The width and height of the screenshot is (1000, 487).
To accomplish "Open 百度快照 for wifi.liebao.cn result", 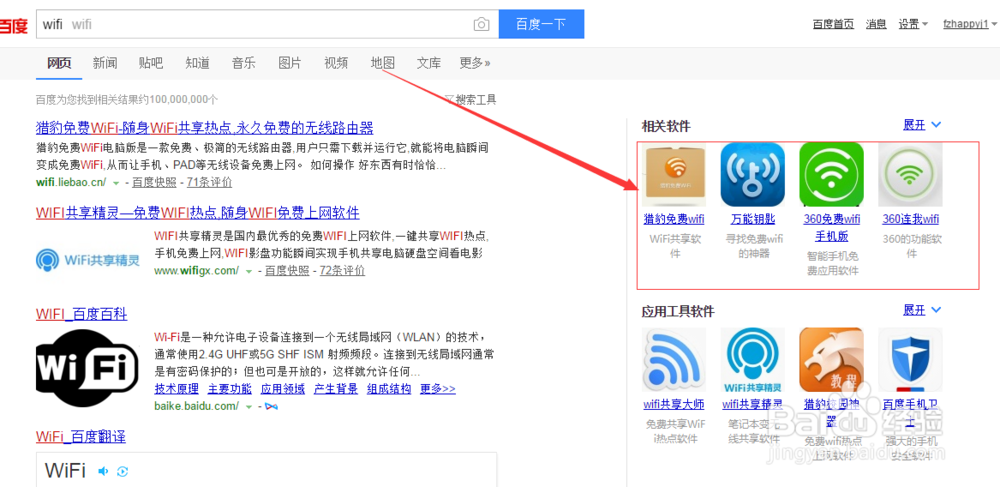I will click(x=154, y=182).
